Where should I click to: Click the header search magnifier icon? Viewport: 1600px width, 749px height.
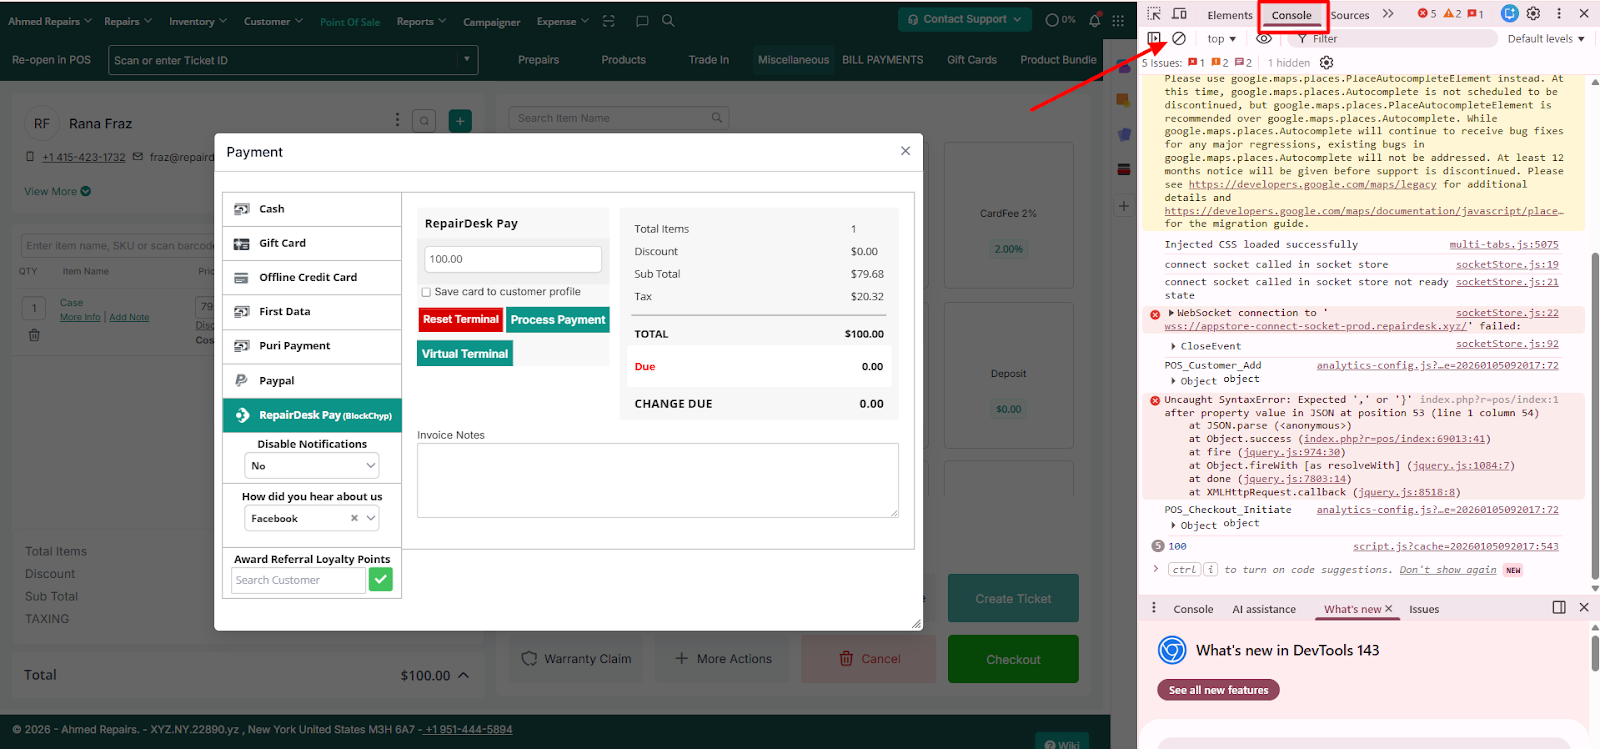point(668,20)
